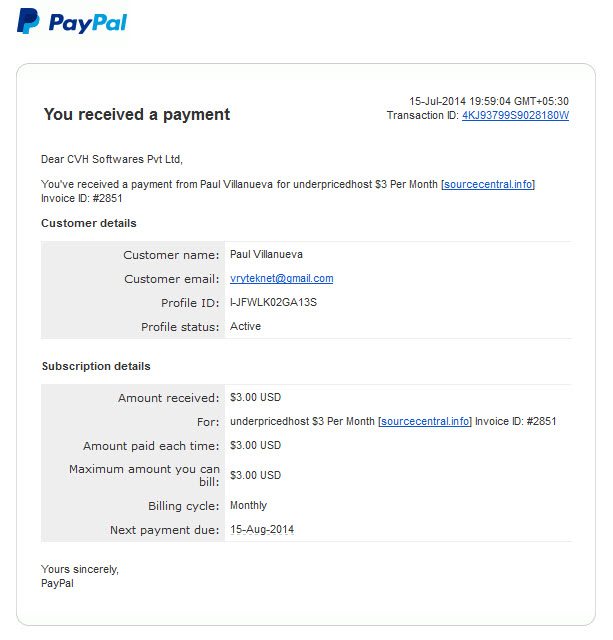Open sourcecentral.info link in For row
Screen dimensions: 613x640
point(425,421)
